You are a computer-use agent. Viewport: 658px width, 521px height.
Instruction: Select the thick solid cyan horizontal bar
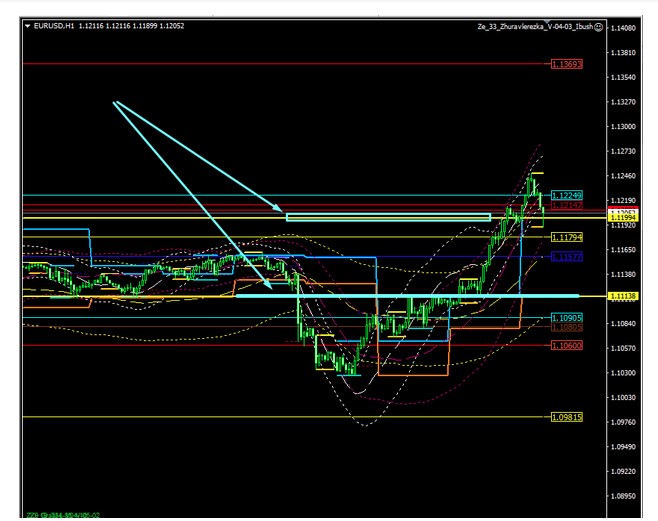[x=400, y=296]
